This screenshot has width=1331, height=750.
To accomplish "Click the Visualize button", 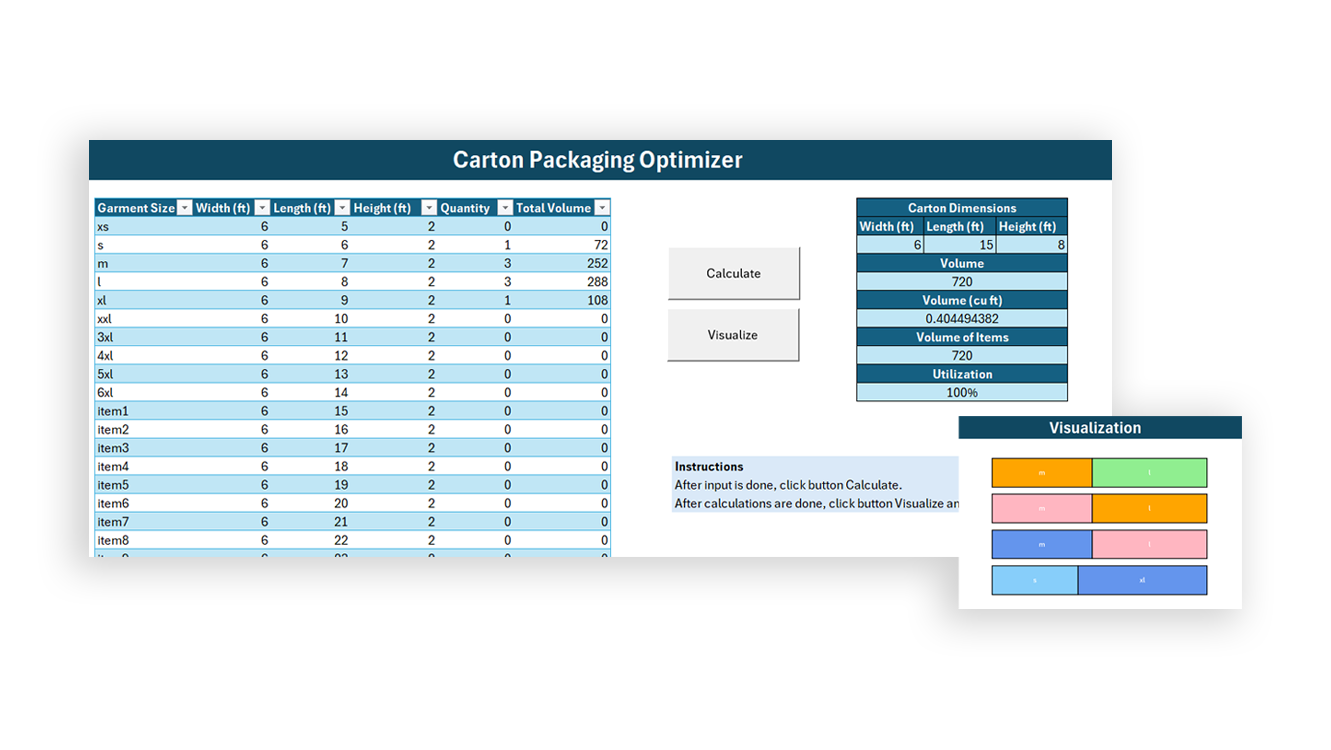I will pyautogui.click(x=733, y=335).
